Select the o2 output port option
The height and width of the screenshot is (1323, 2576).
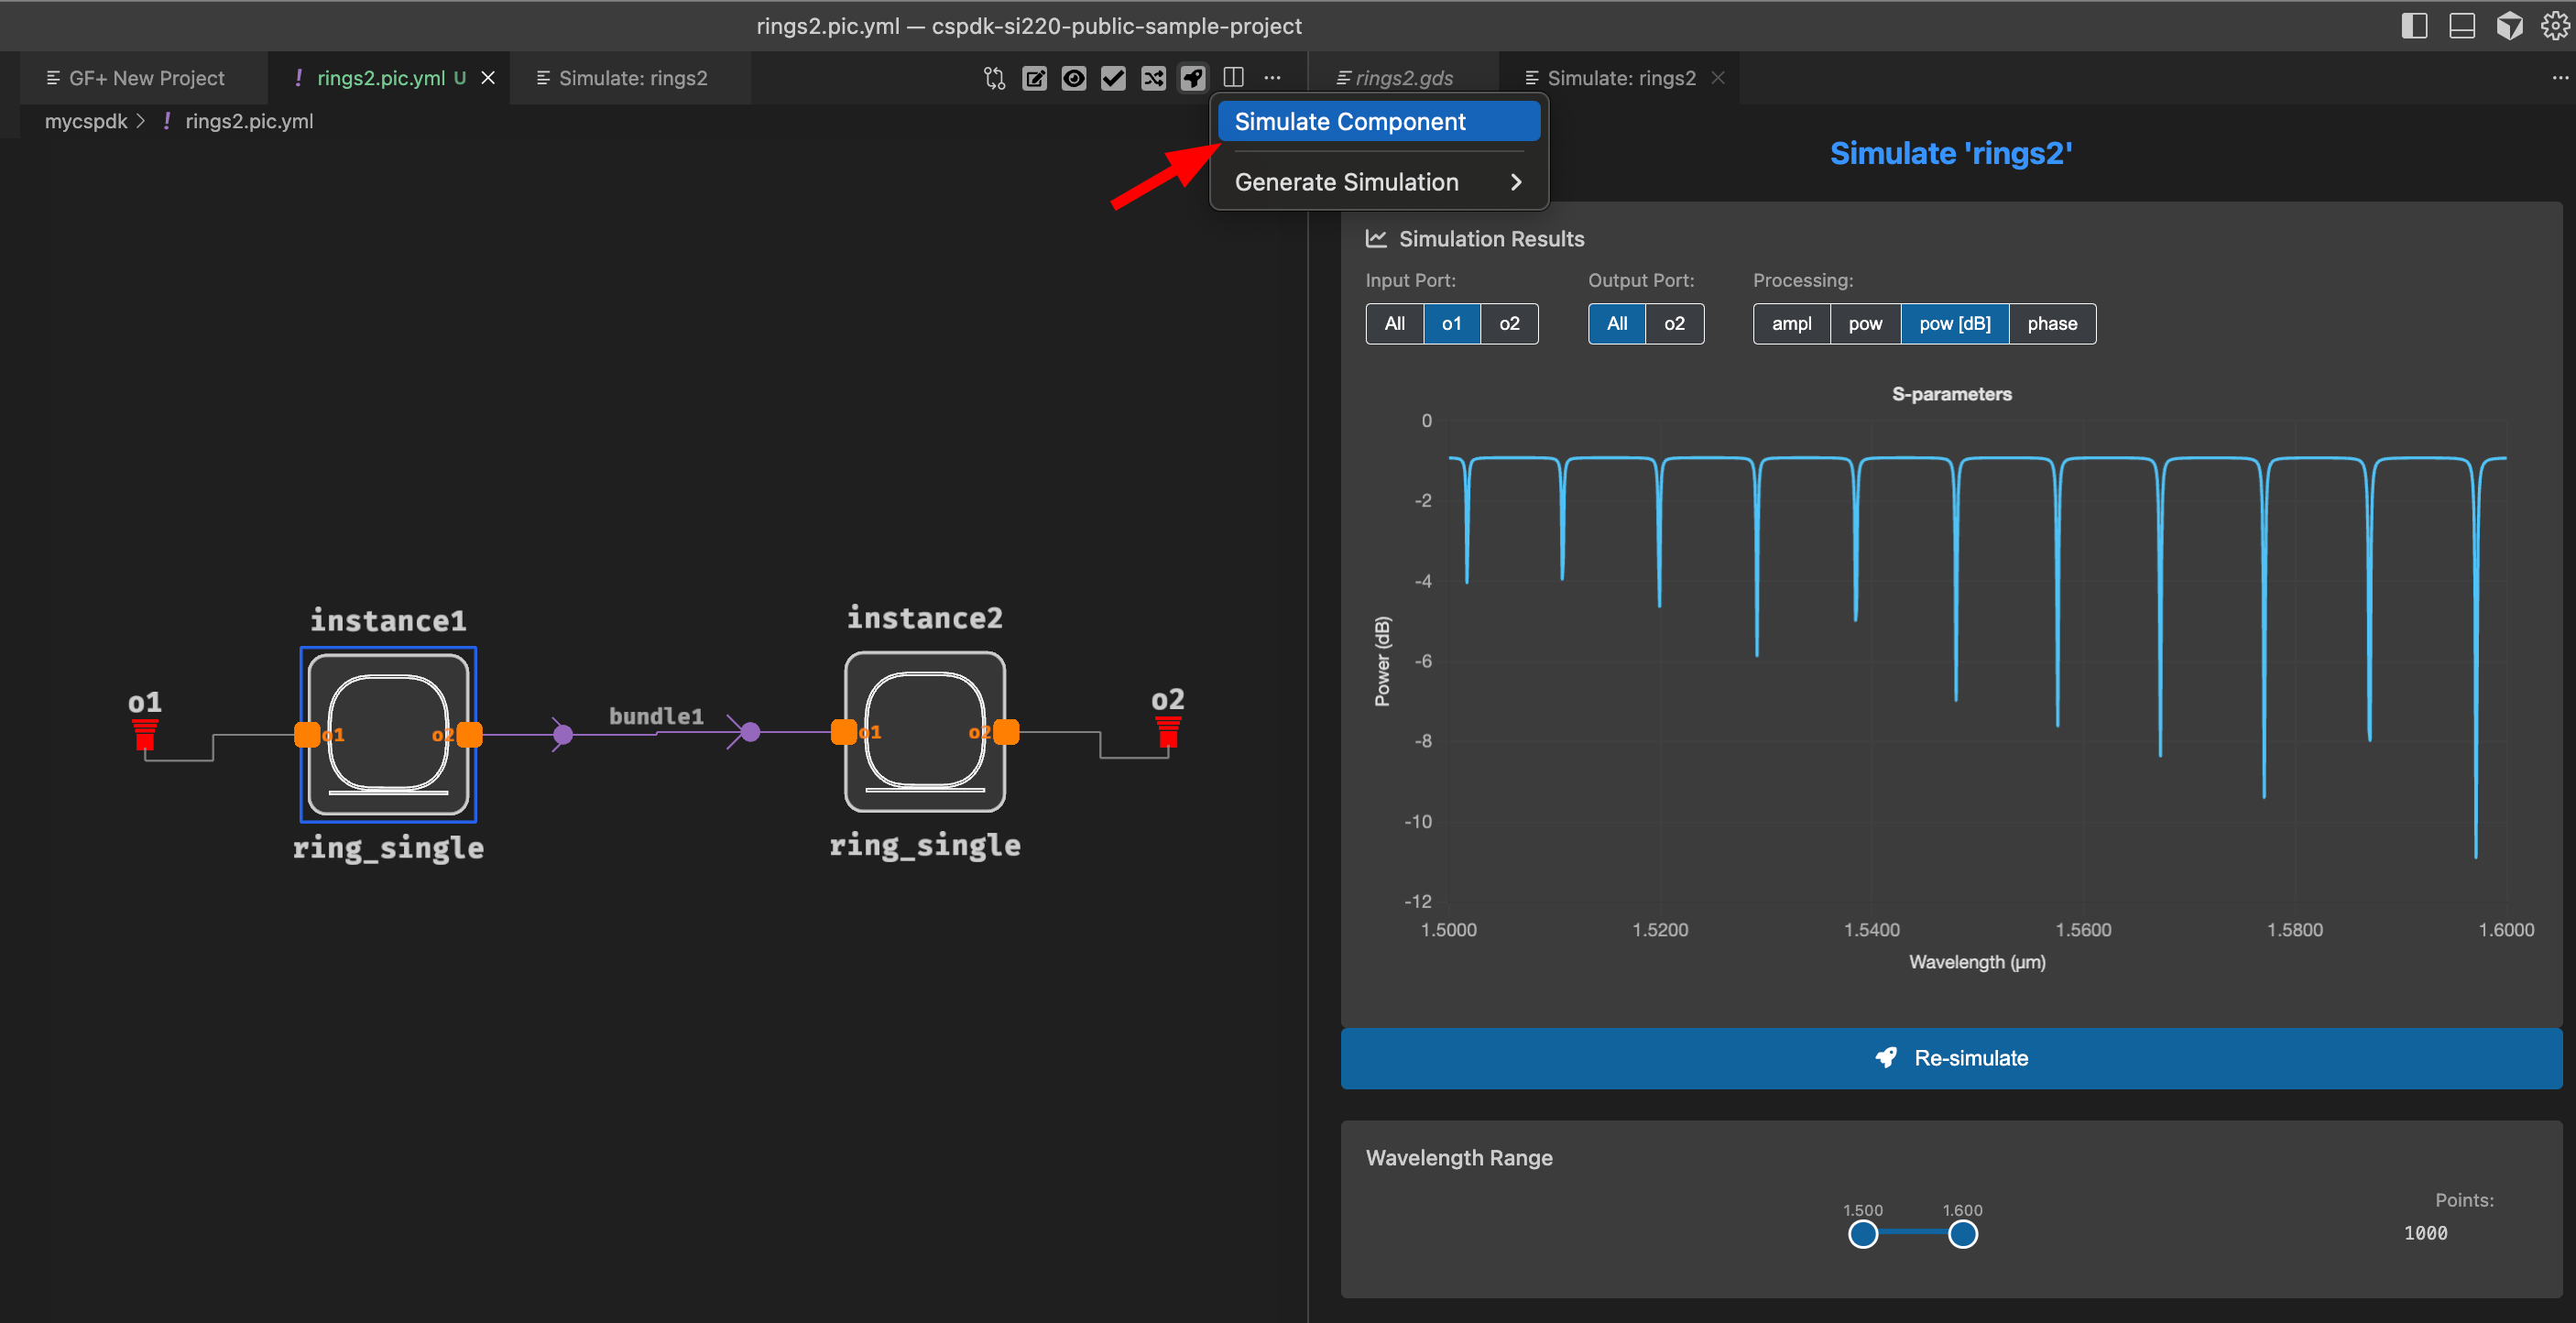click(1673, 324)
